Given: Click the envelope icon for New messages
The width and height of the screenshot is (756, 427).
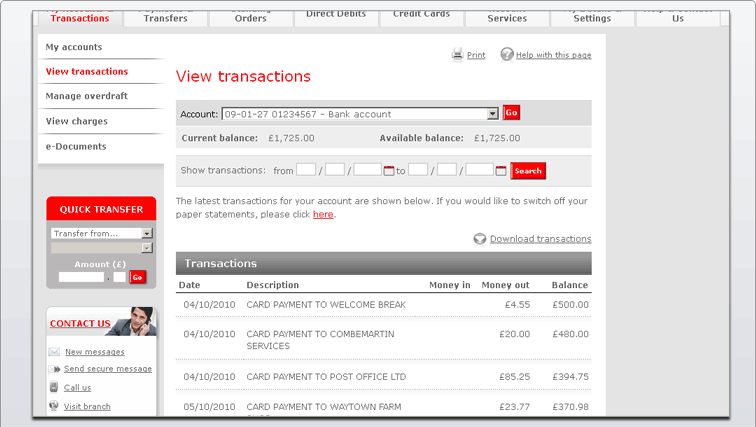Looking at the screenshot, I should click(x=55, y=352).
